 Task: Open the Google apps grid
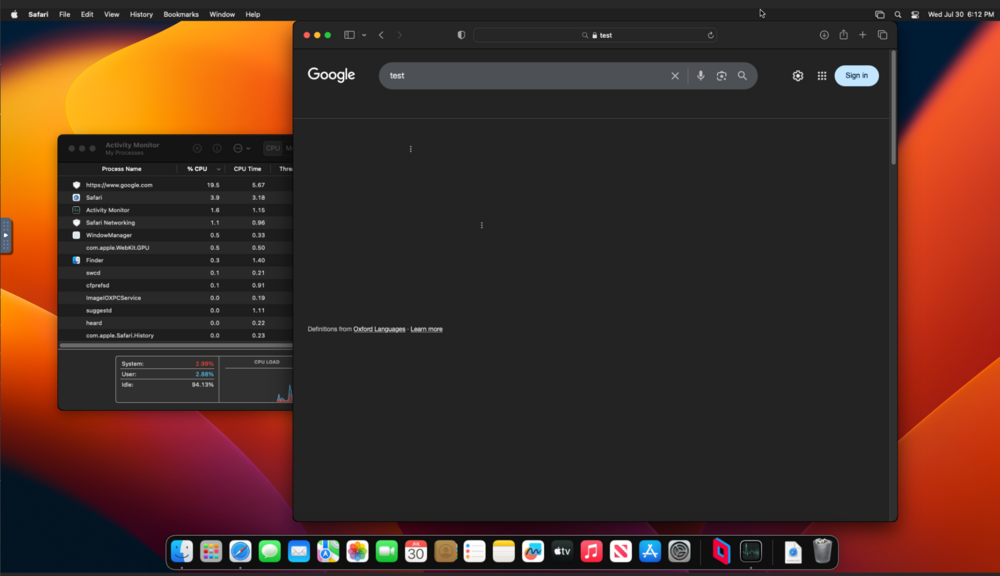point(821,76)
